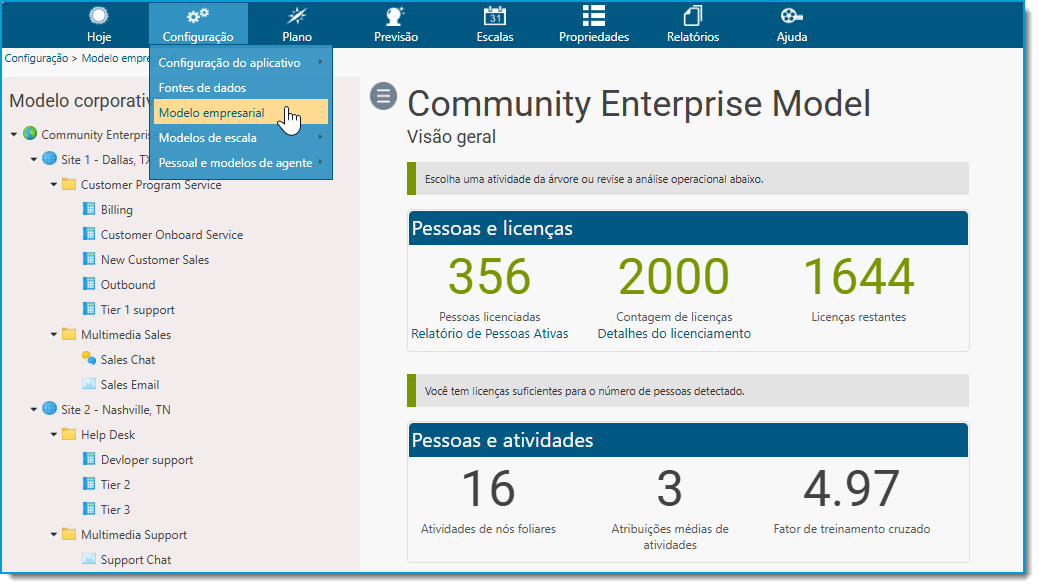Screen dimensions: 1039x588
Task: Open the Propriedades section
Action: 594,24
